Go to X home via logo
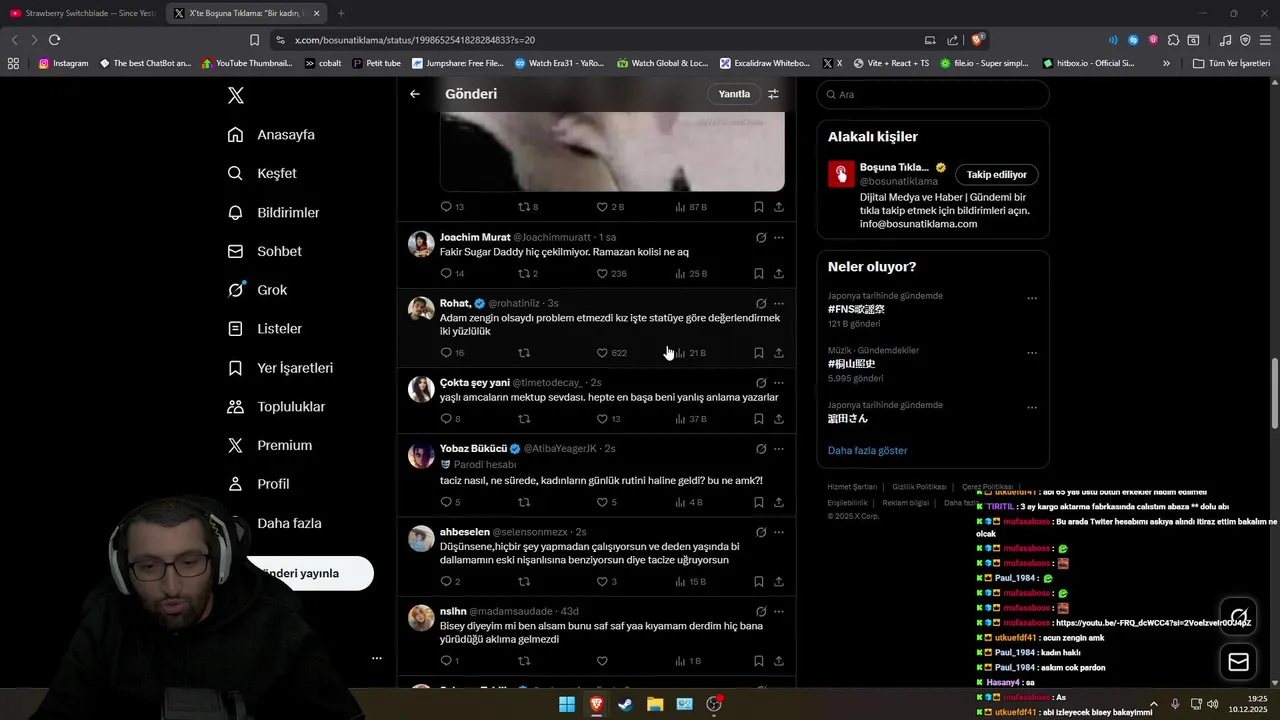 point(235,95)
